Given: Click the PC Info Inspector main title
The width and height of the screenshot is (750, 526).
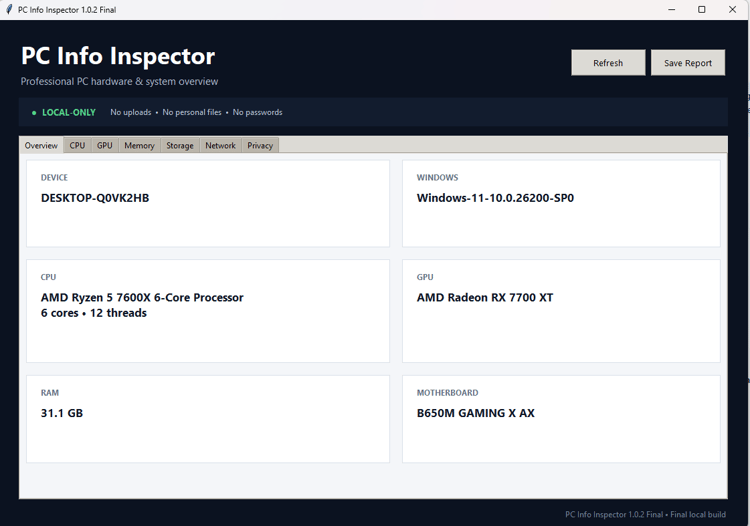Looking at the screenshot, I should click(x=118, y=56).
